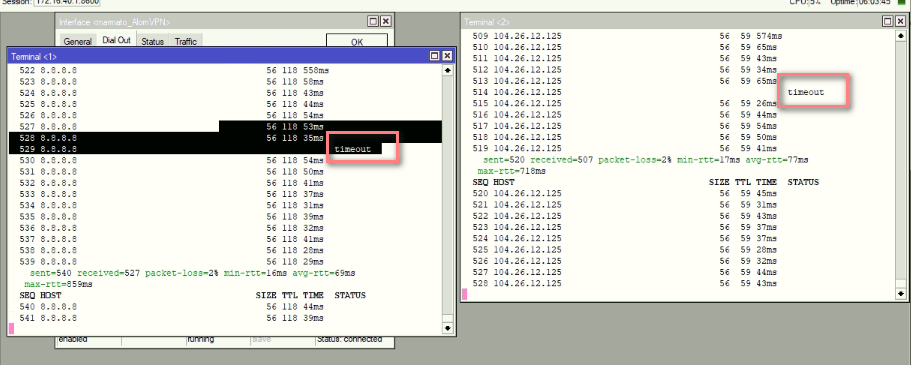Open the Dial Out tab

pos(116,40)
